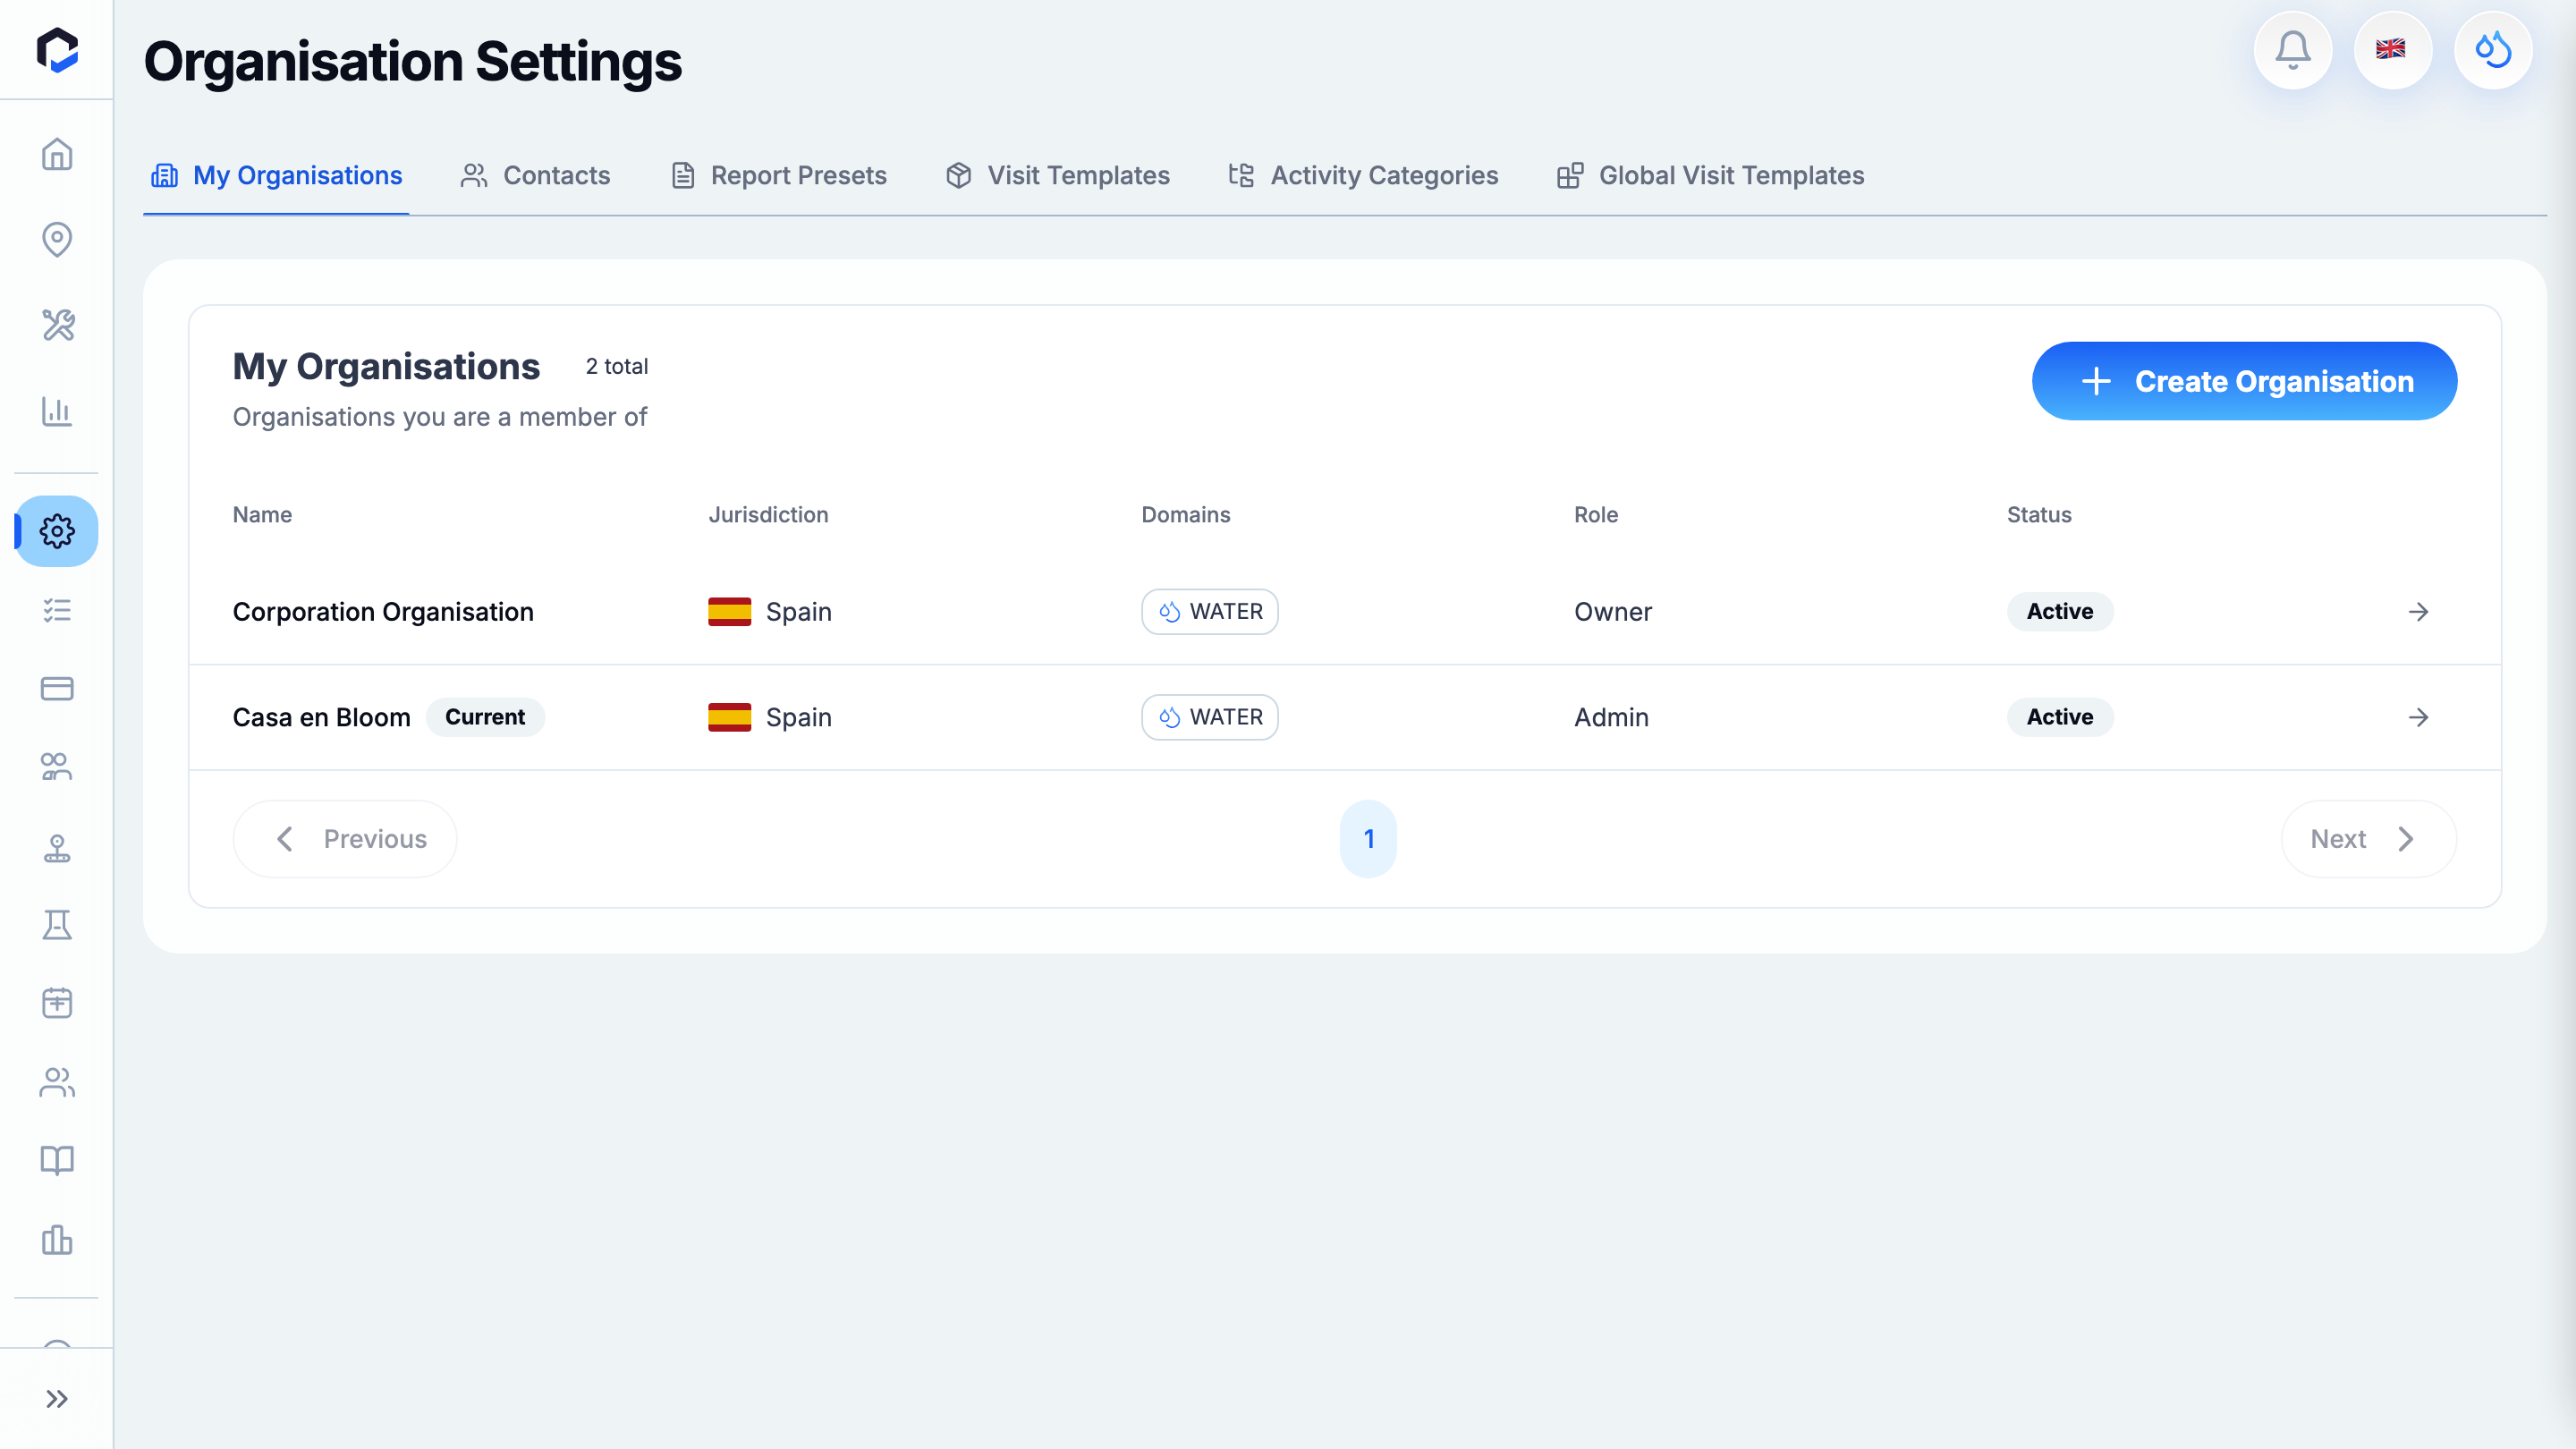Image resolution: width=2576 pixels, height=1449 pixels.
Task: Open the open book sidebar icon
Action: click(x=57, y=1160)
